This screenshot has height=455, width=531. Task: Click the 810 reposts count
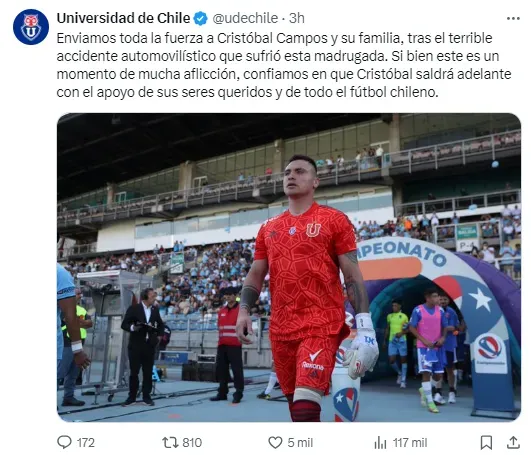click(192, 442)
